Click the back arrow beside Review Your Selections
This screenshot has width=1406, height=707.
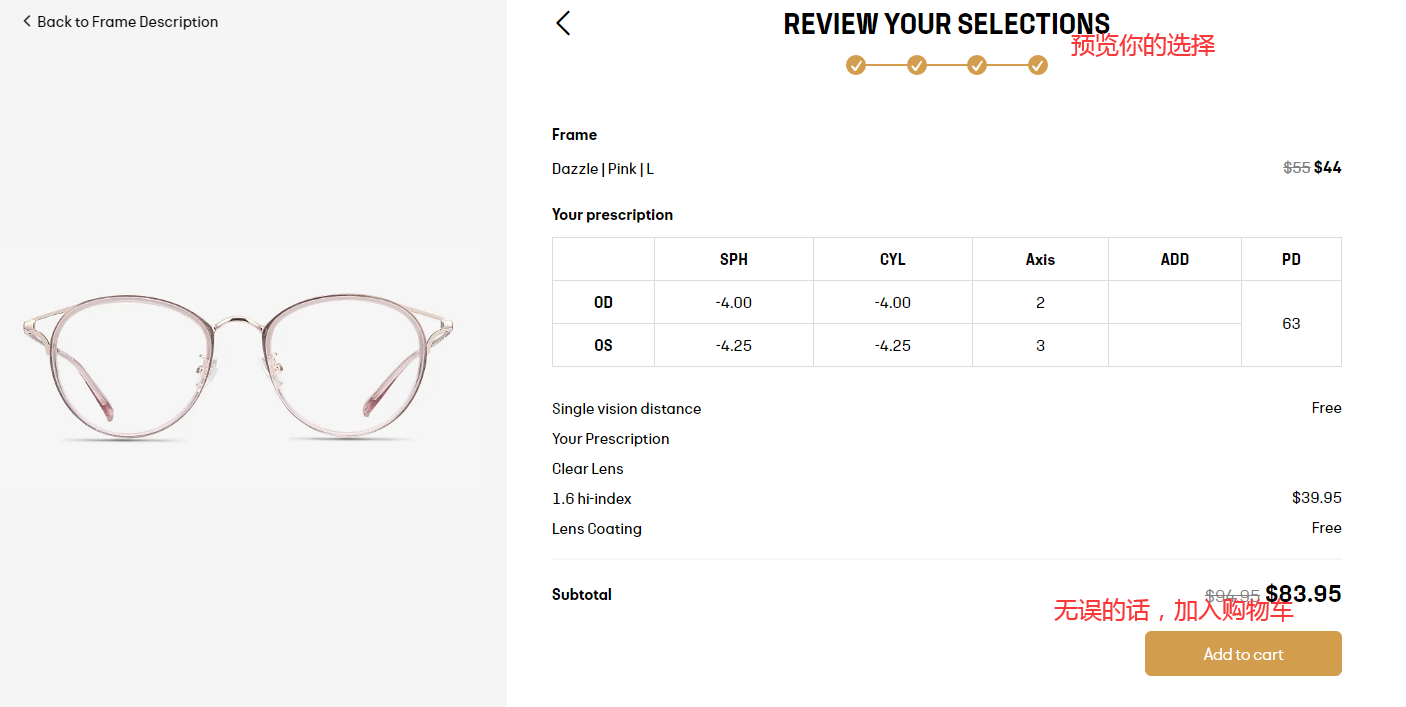click(x=563, y=24)
